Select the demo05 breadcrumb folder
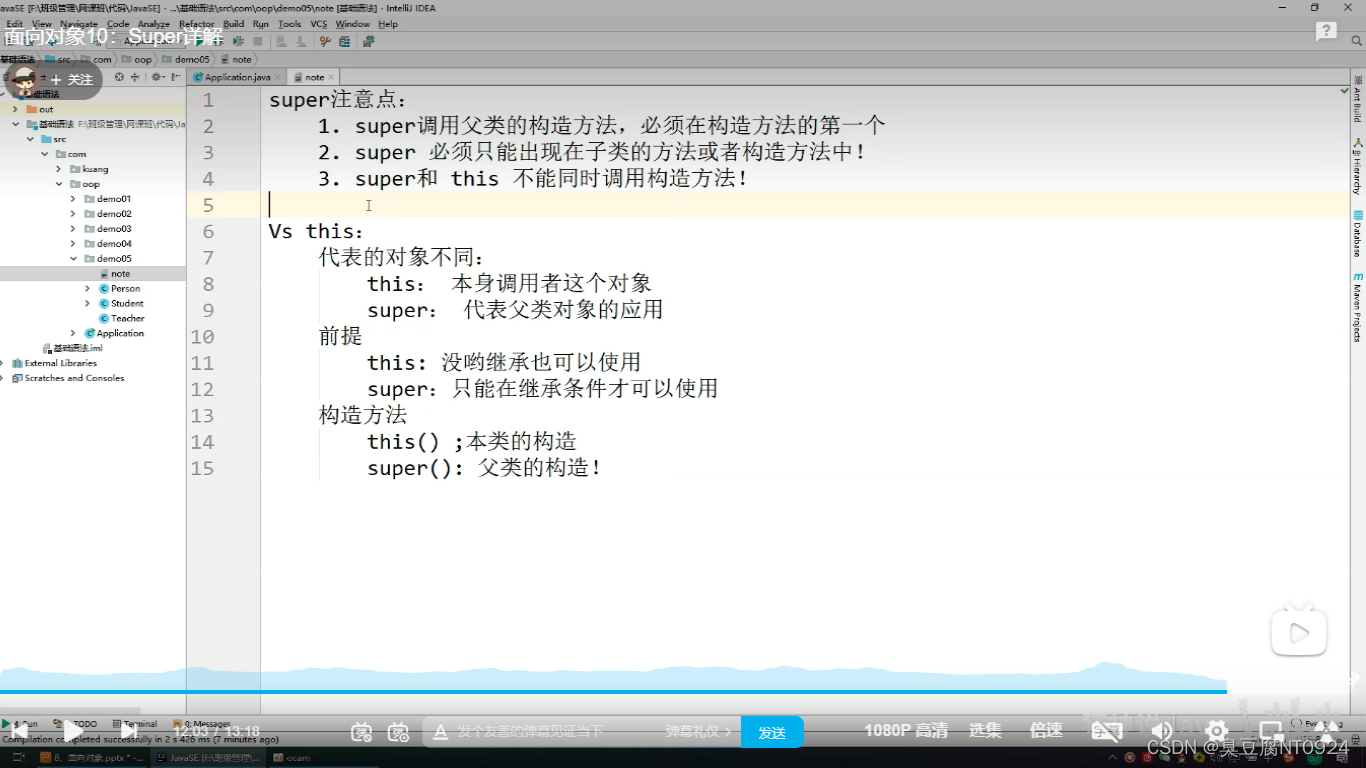Viewport: 1366px width, 768px height. 187,59
